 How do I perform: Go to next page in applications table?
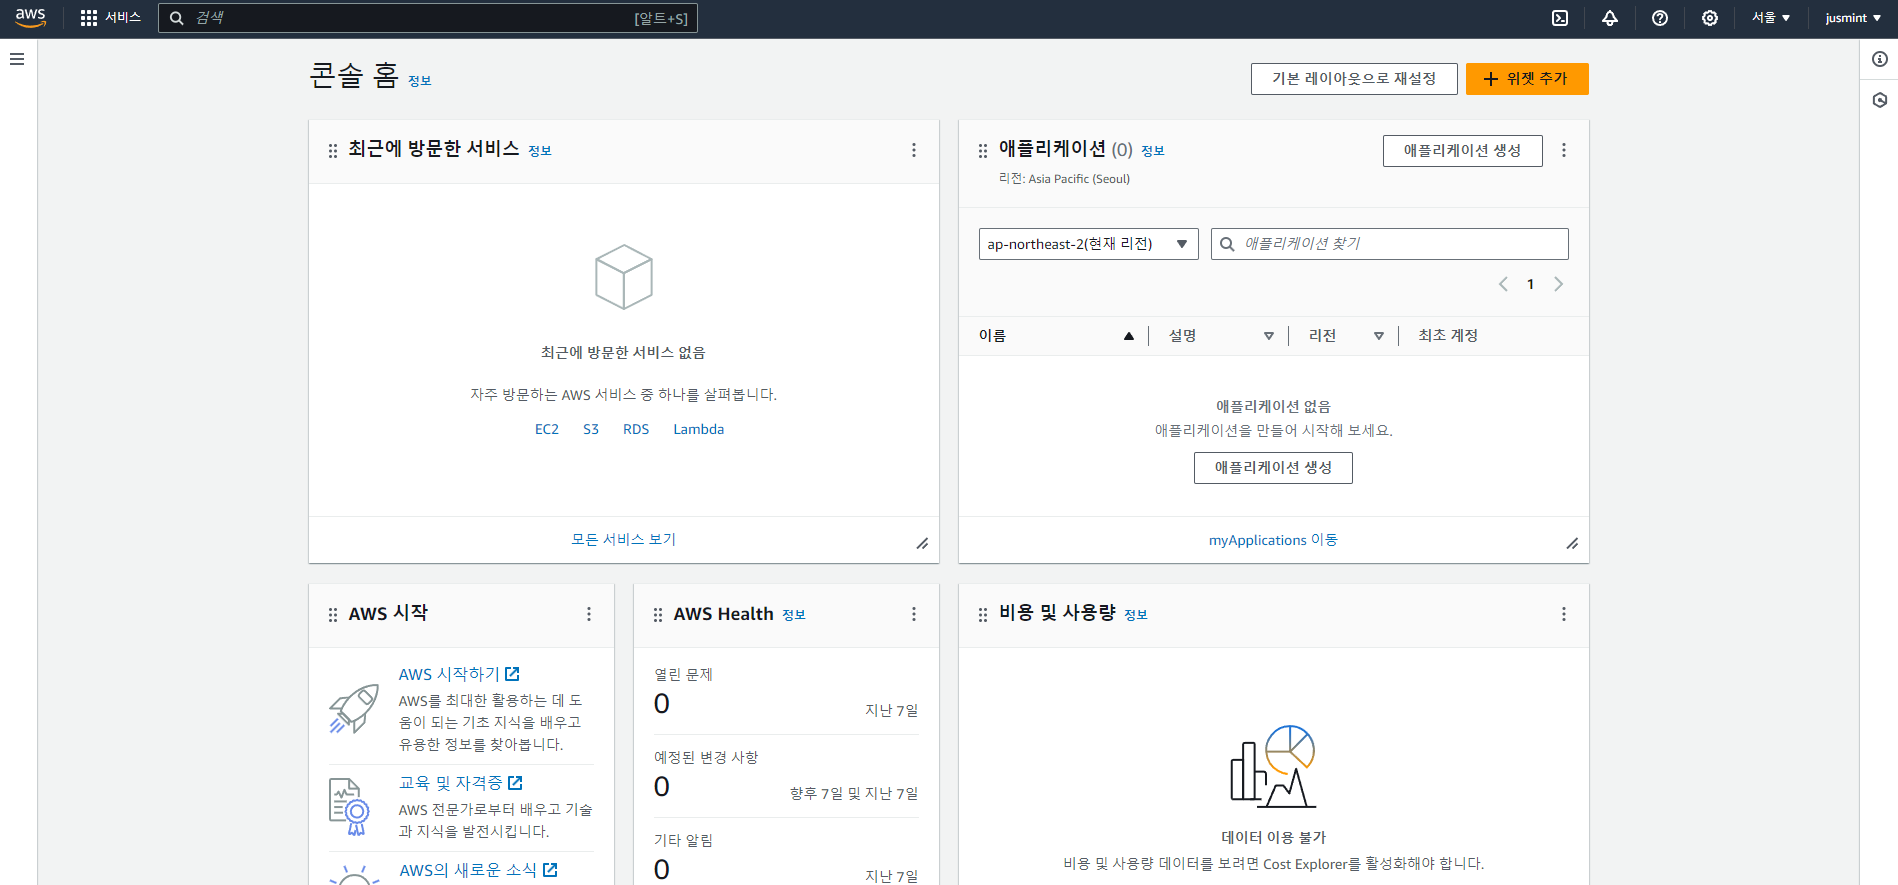(1558, 284)
